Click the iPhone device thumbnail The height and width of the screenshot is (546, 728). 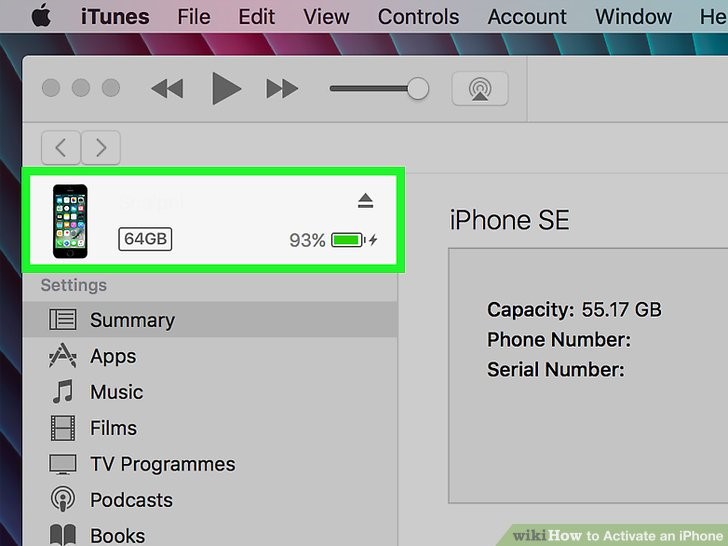[70, 221]
